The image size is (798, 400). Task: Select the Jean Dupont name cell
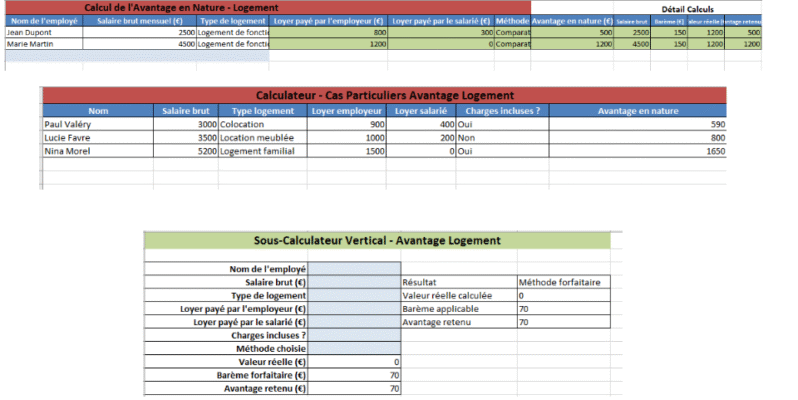click(x=42, y=32)
